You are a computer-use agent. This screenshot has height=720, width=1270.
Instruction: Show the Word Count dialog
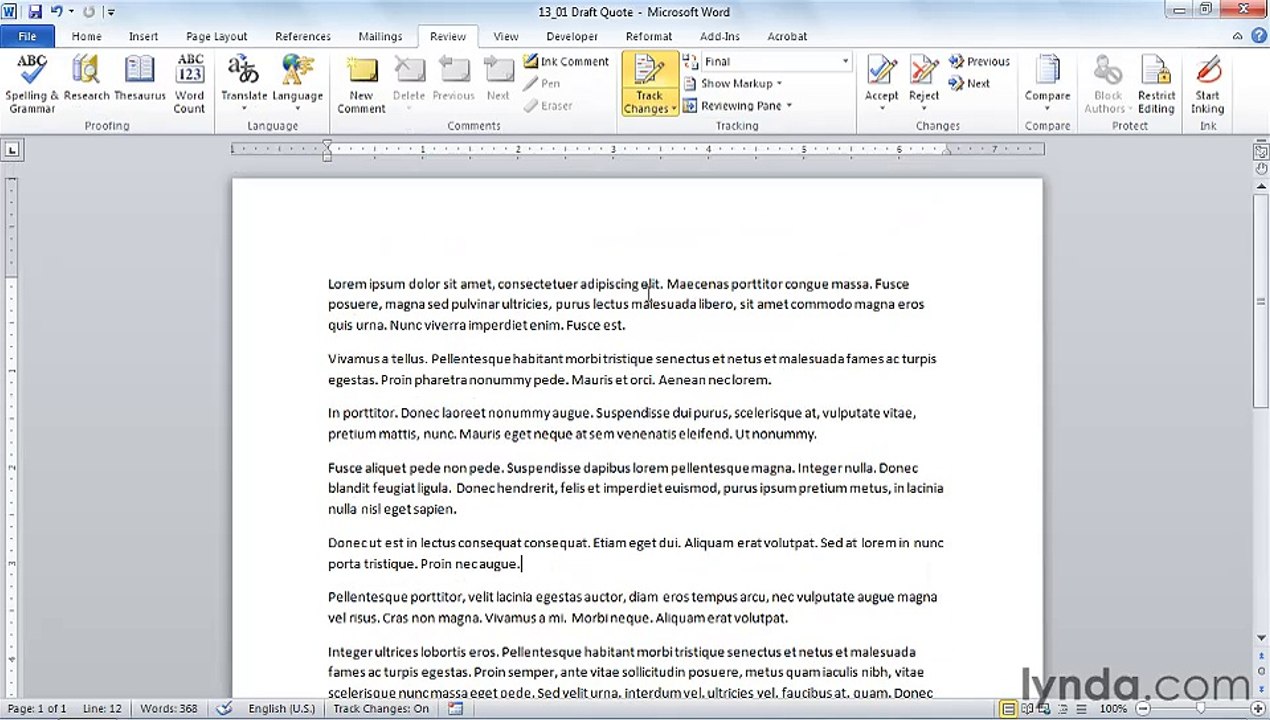point(189,84)
